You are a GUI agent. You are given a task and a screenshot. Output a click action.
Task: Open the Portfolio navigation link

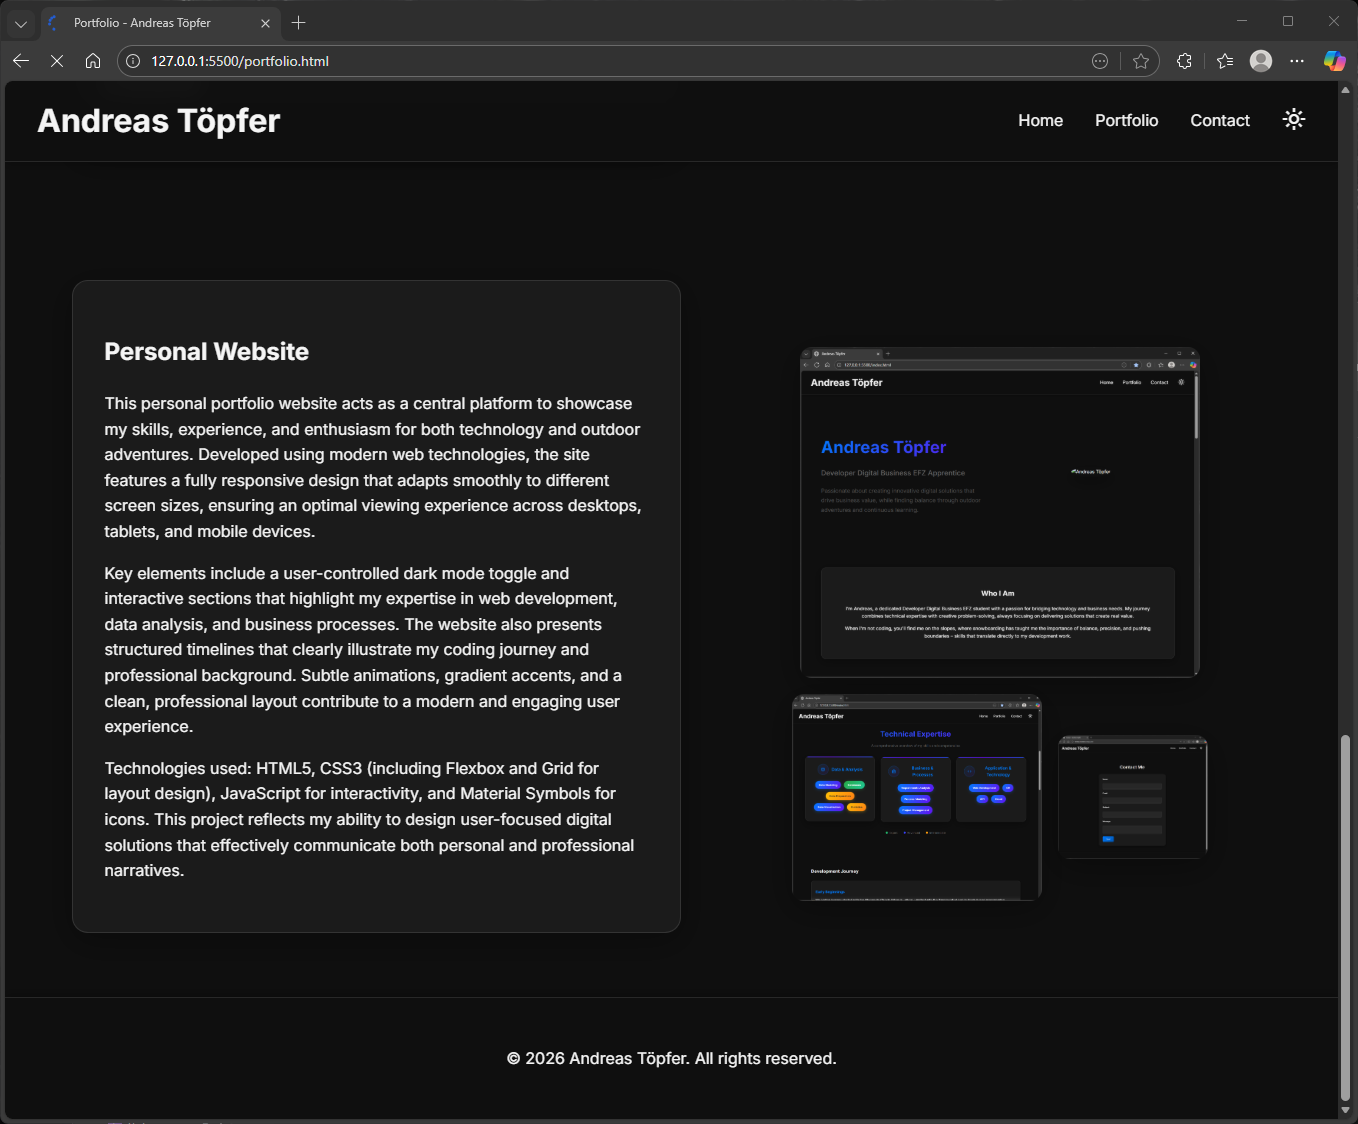click(x=1126, y=120)
